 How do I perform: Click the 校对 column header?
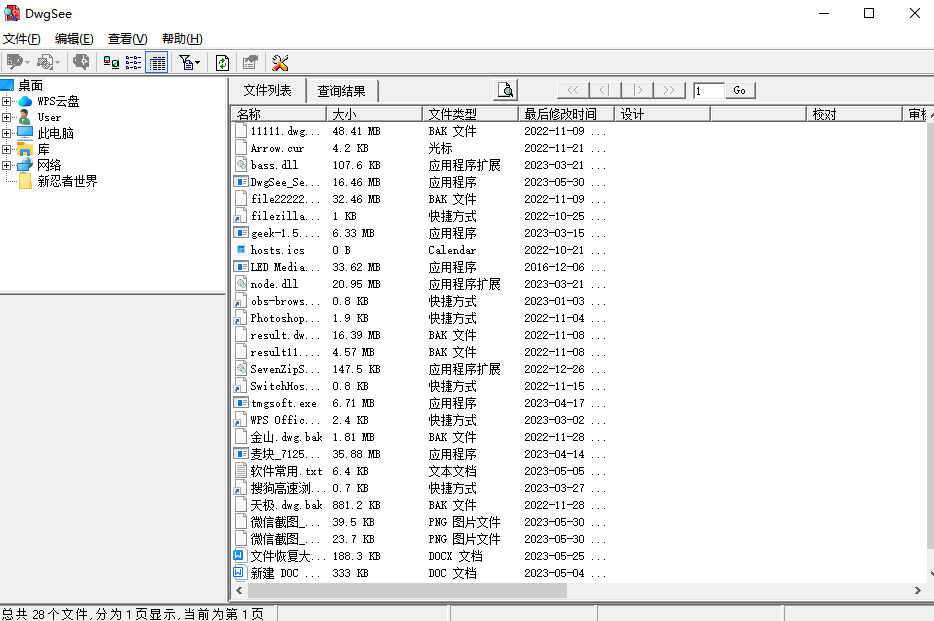(854, 114)
